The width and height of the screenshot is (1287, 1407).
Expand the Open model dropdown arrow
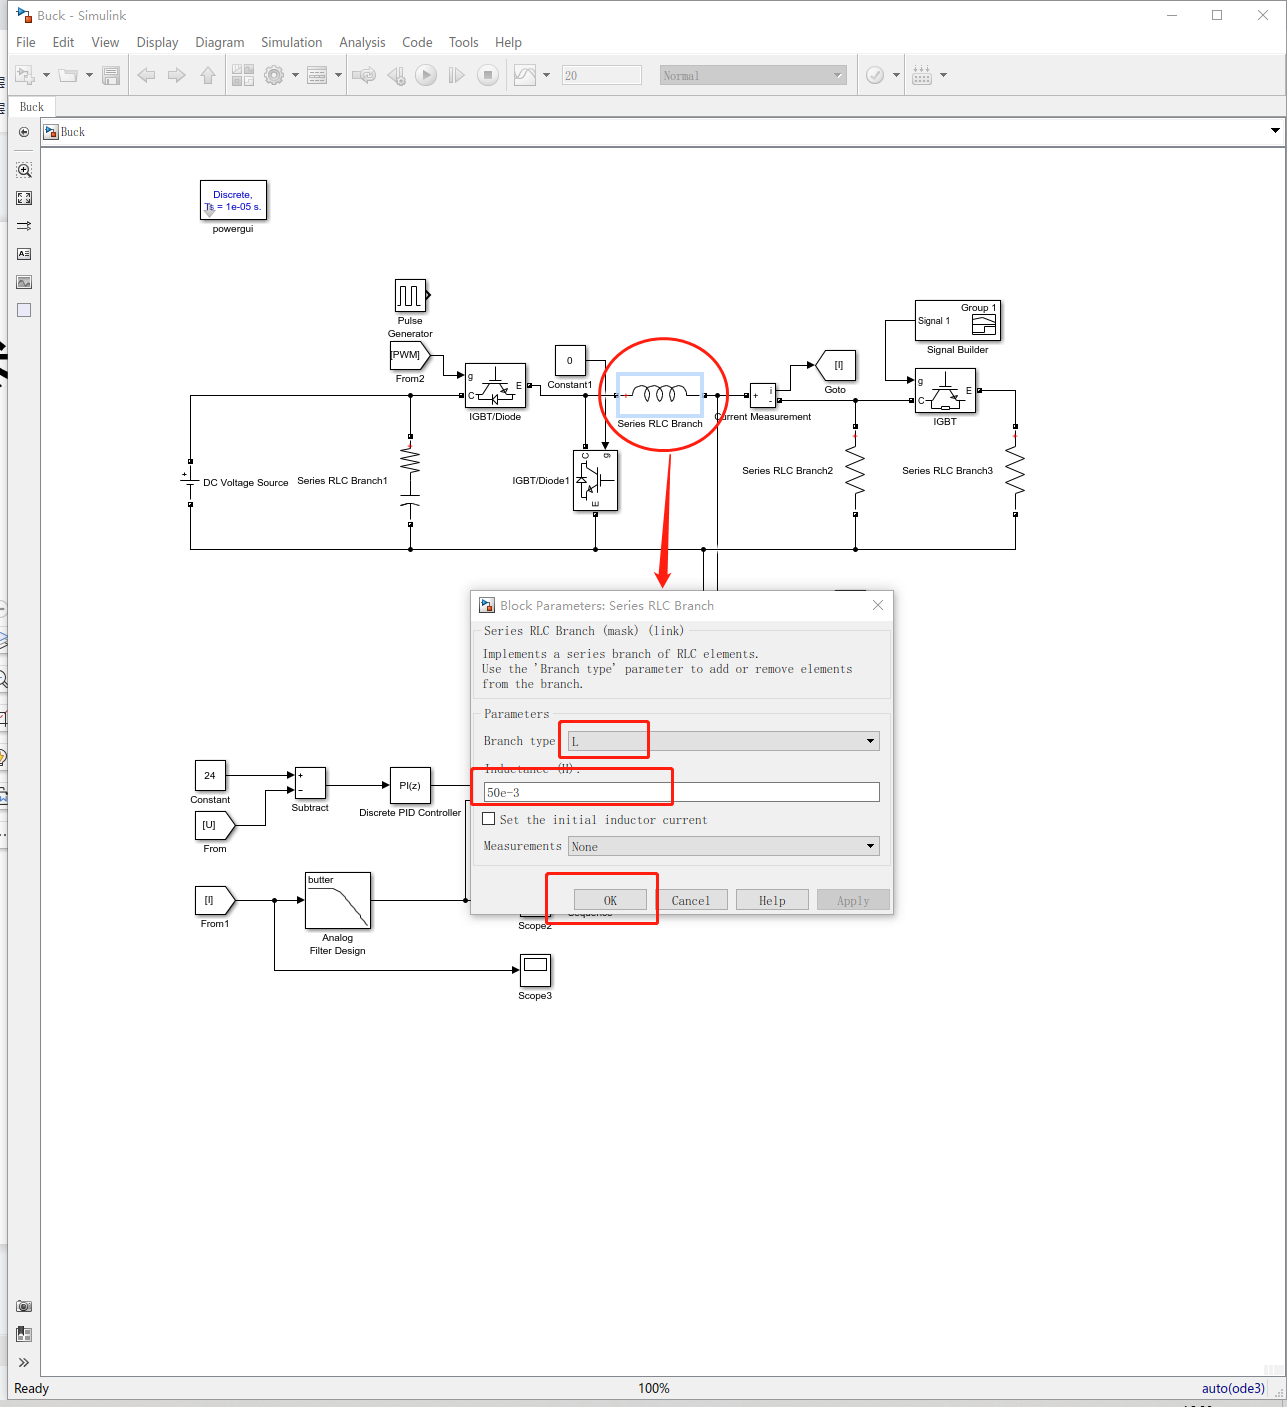(89, 75)
